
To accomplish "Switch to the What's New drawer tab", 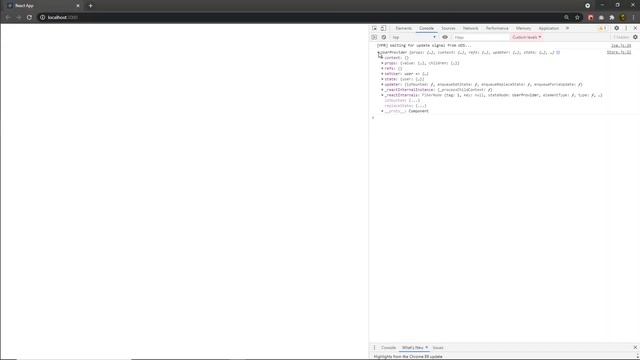I will coord(412,347).
